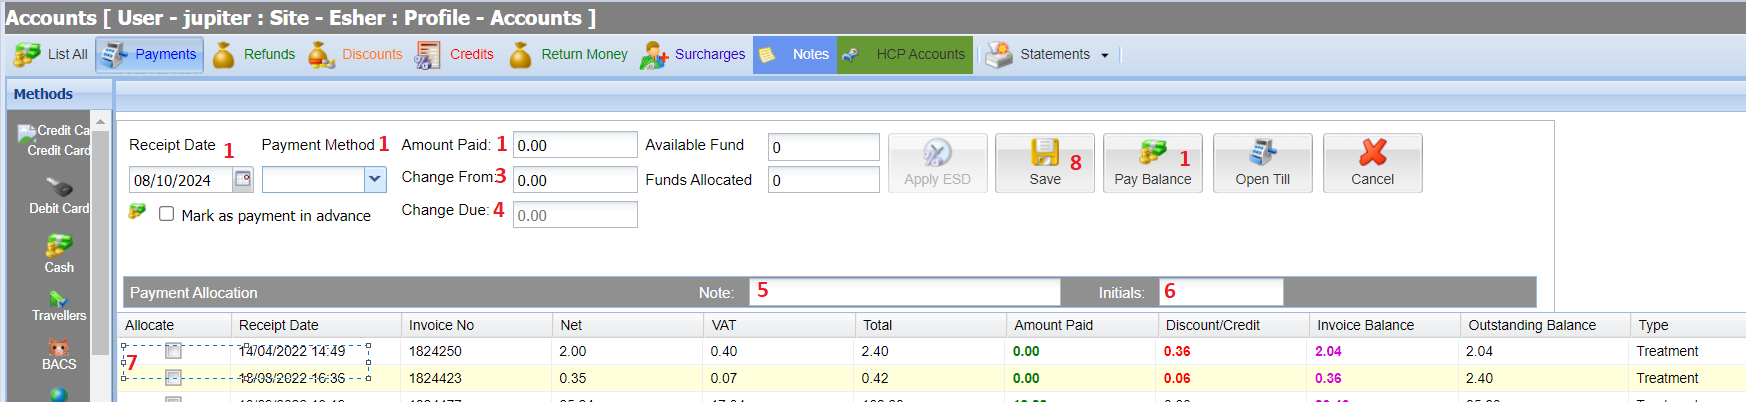Click the Note text field
The image size is (1746, 402).
[904, 292]
